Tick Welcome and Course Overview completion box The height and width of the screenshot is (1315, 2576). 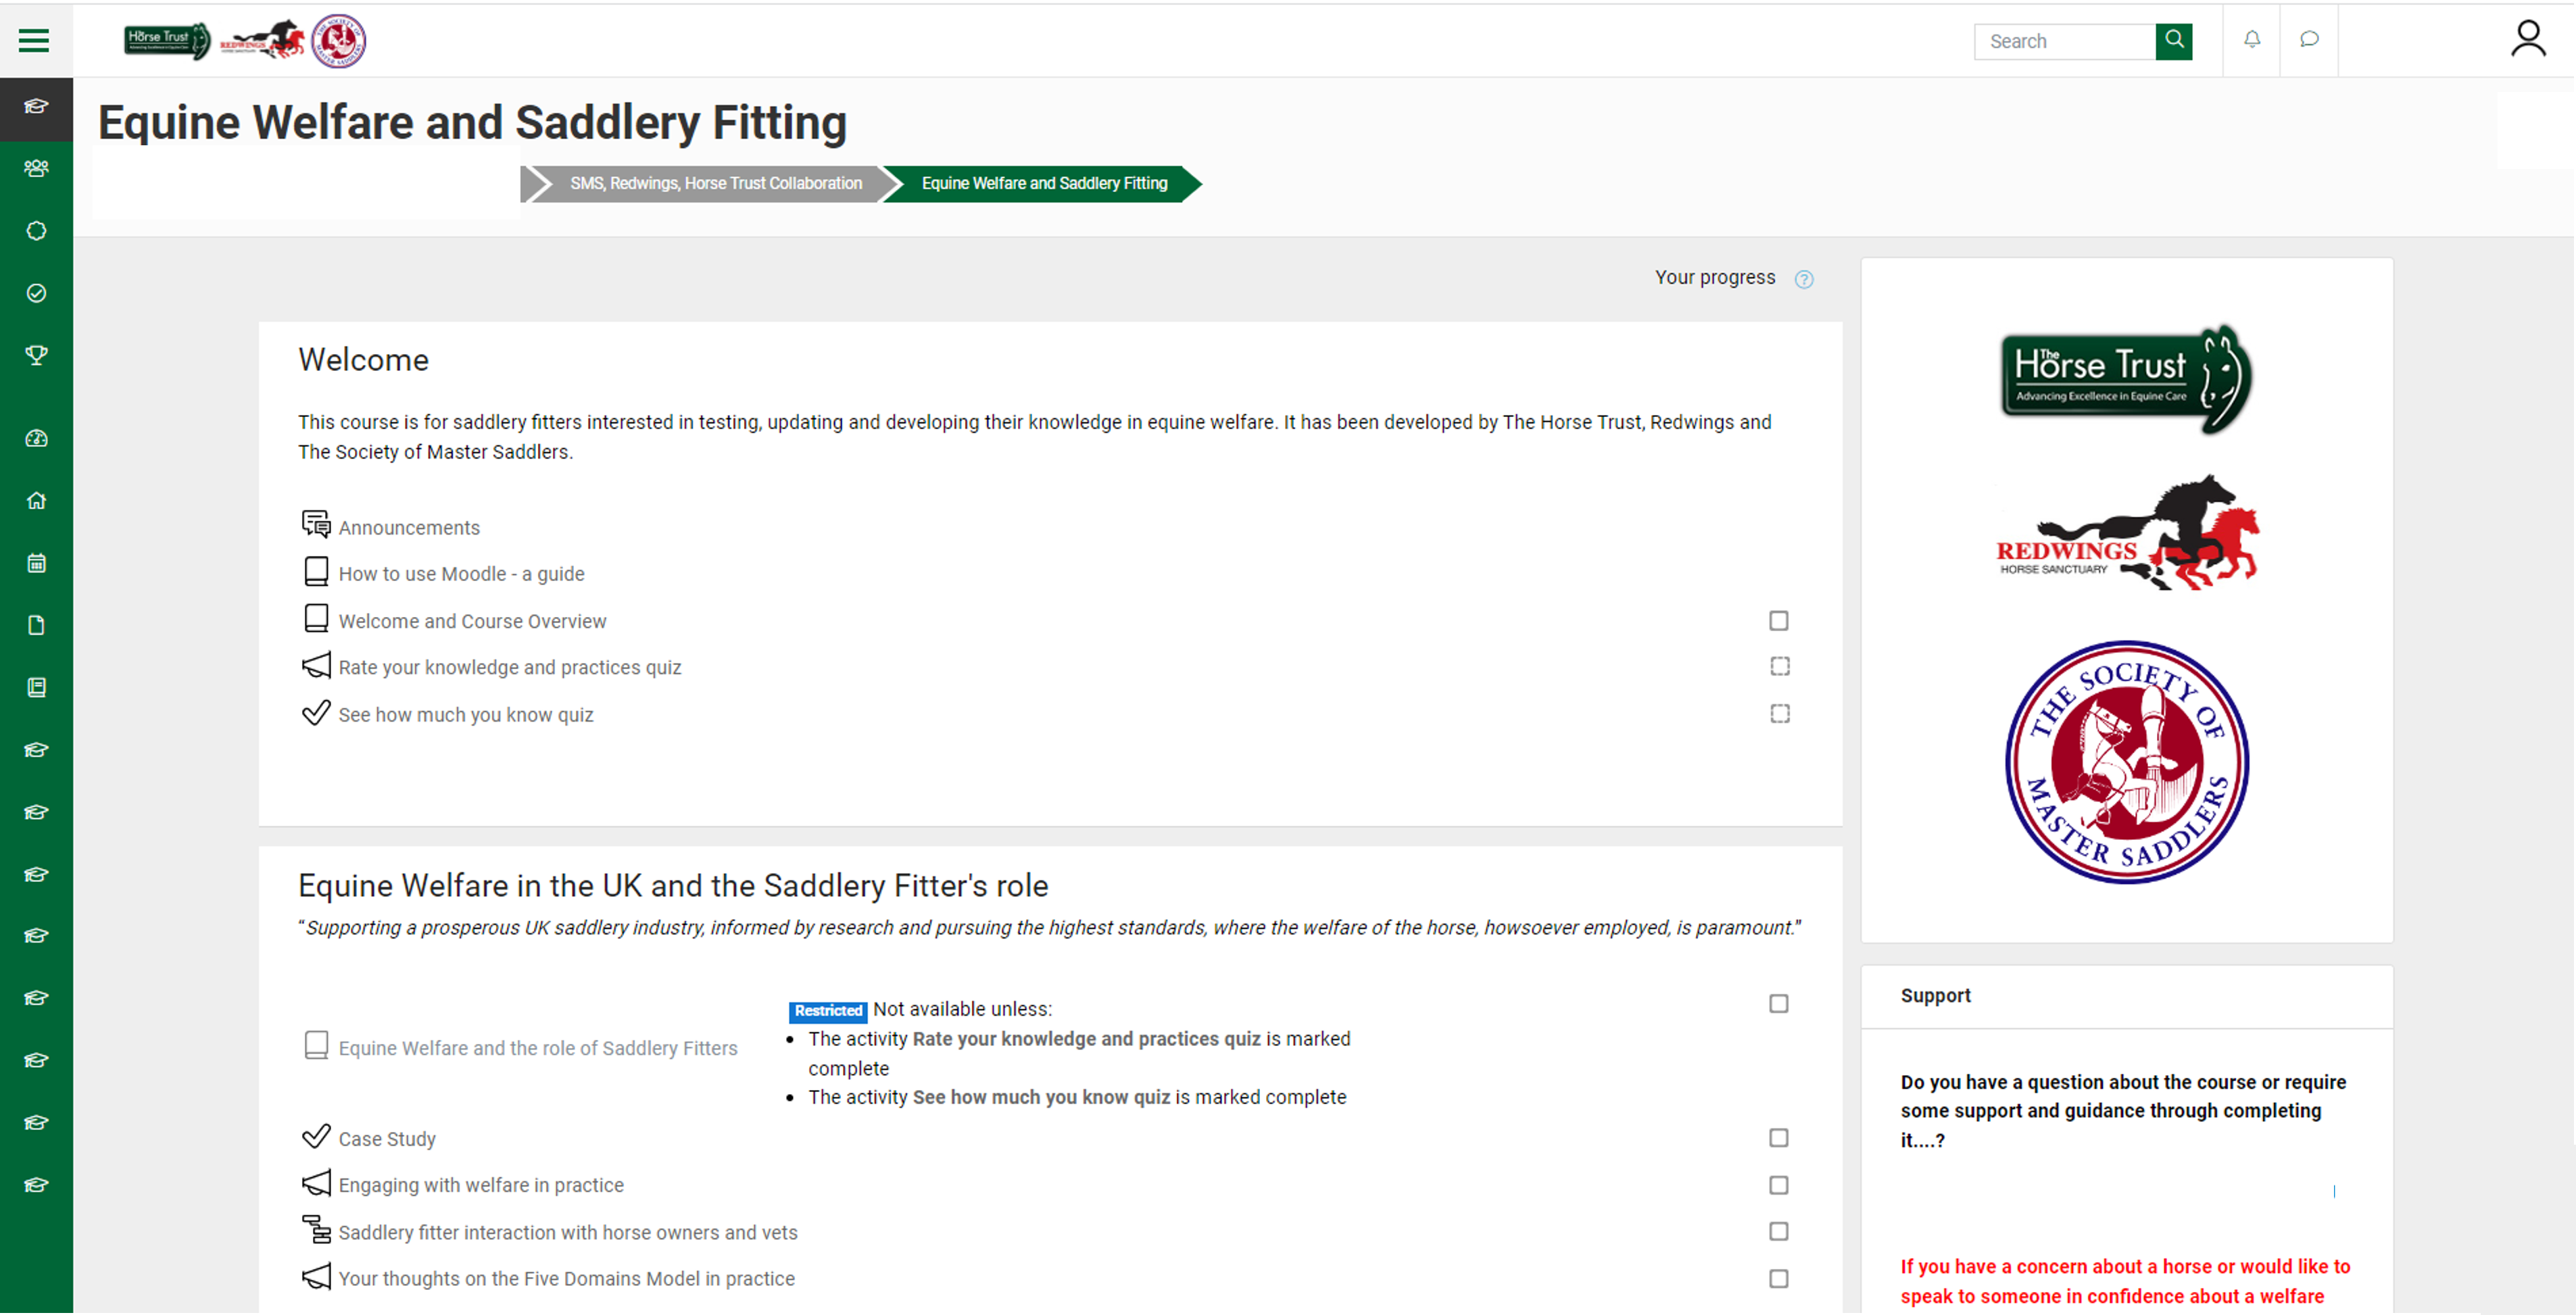1778,621
